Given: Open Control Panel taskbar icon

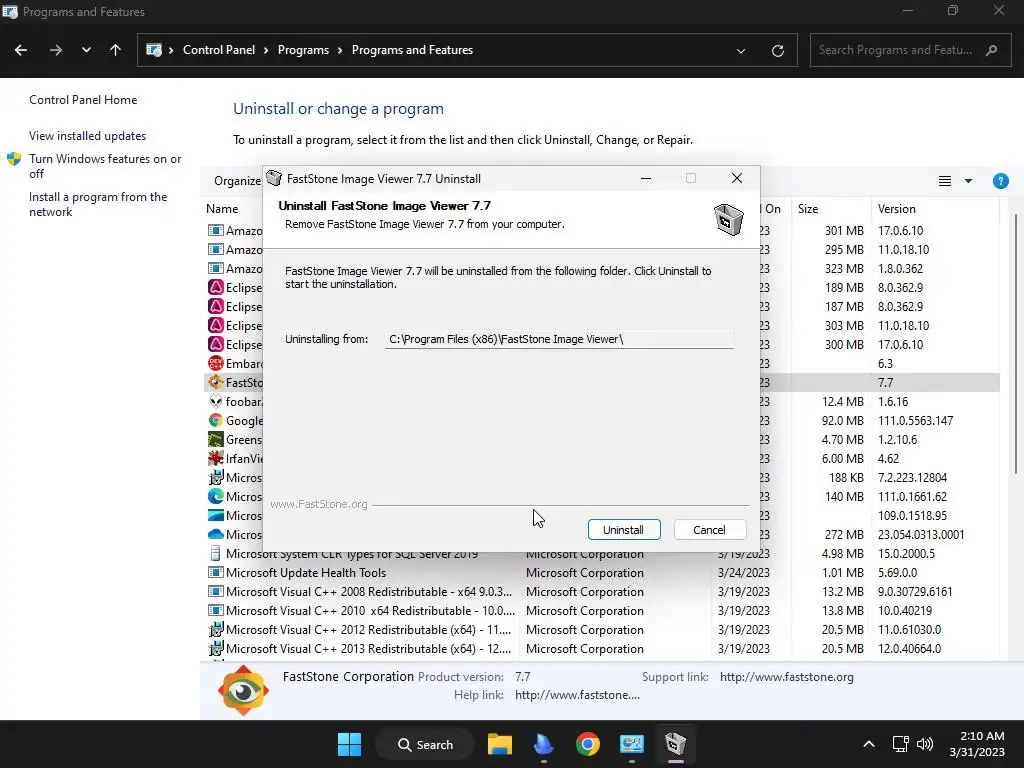Looking at the screenshot, I should (x=632, y=744).
